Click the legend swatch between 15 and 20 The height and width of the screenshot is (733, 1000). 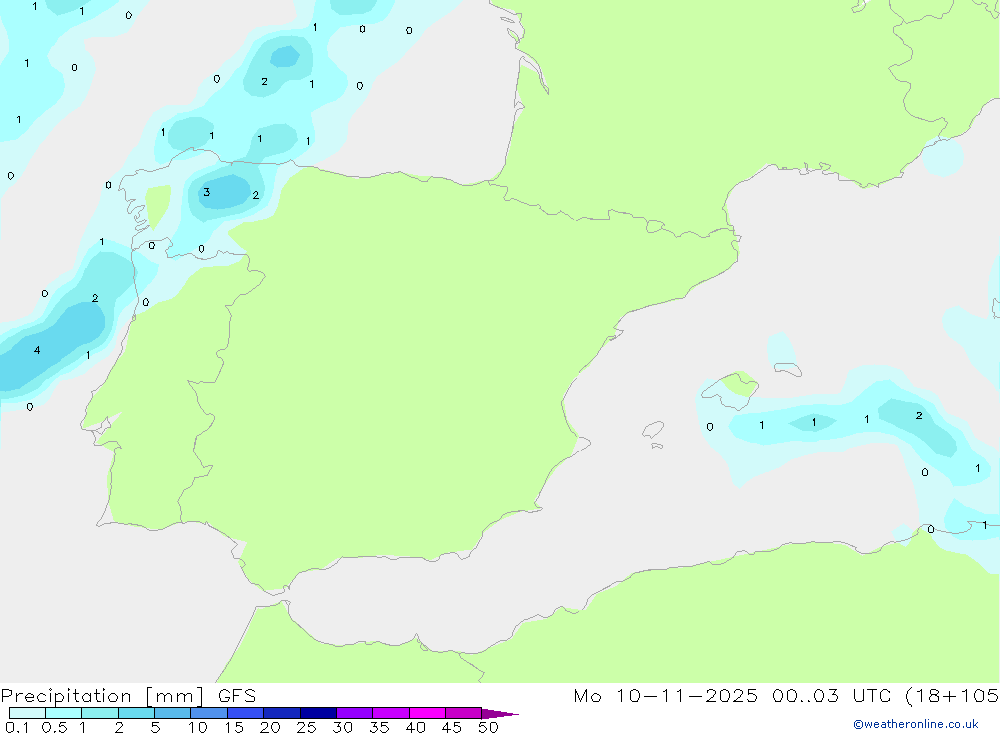[x=246, y=713]
